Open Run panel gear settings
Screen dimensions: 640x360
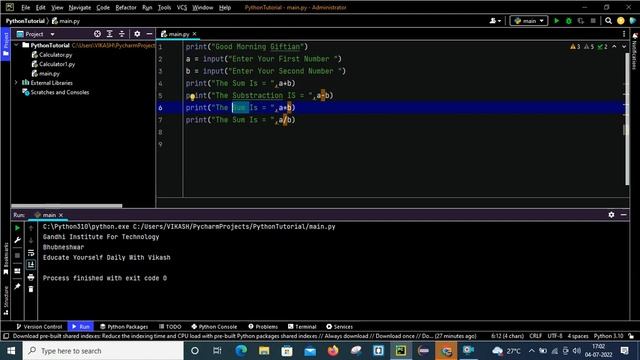point(611,215)
